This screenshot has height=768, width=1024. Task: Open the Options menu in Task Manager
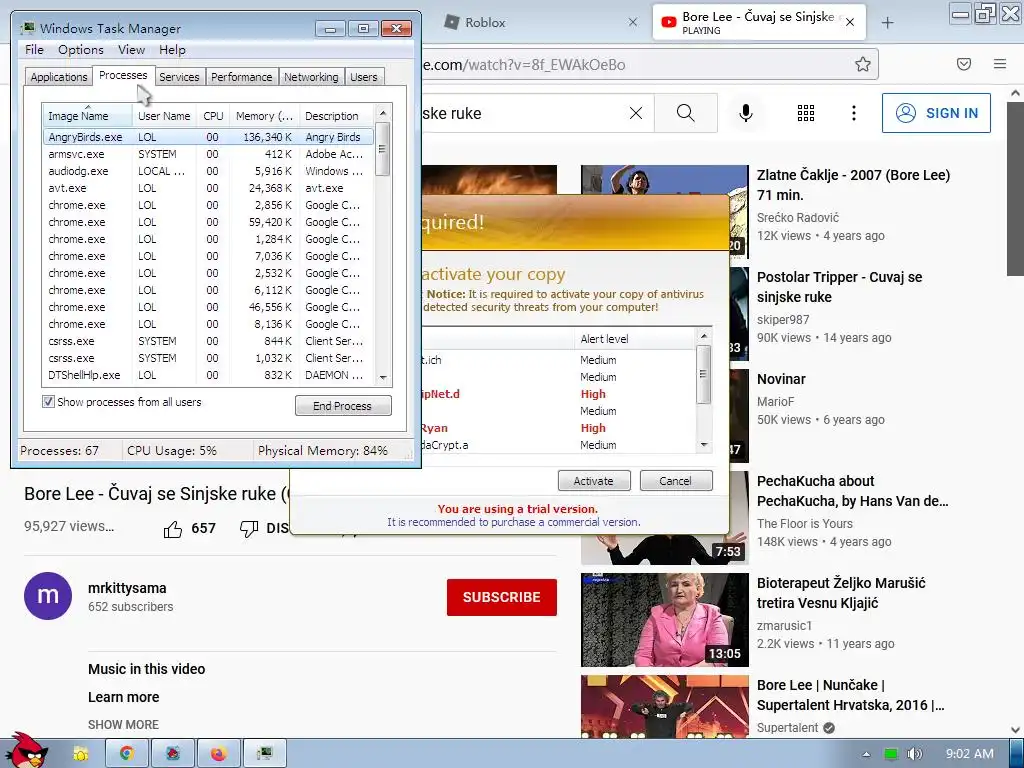(x=80, y=50)
